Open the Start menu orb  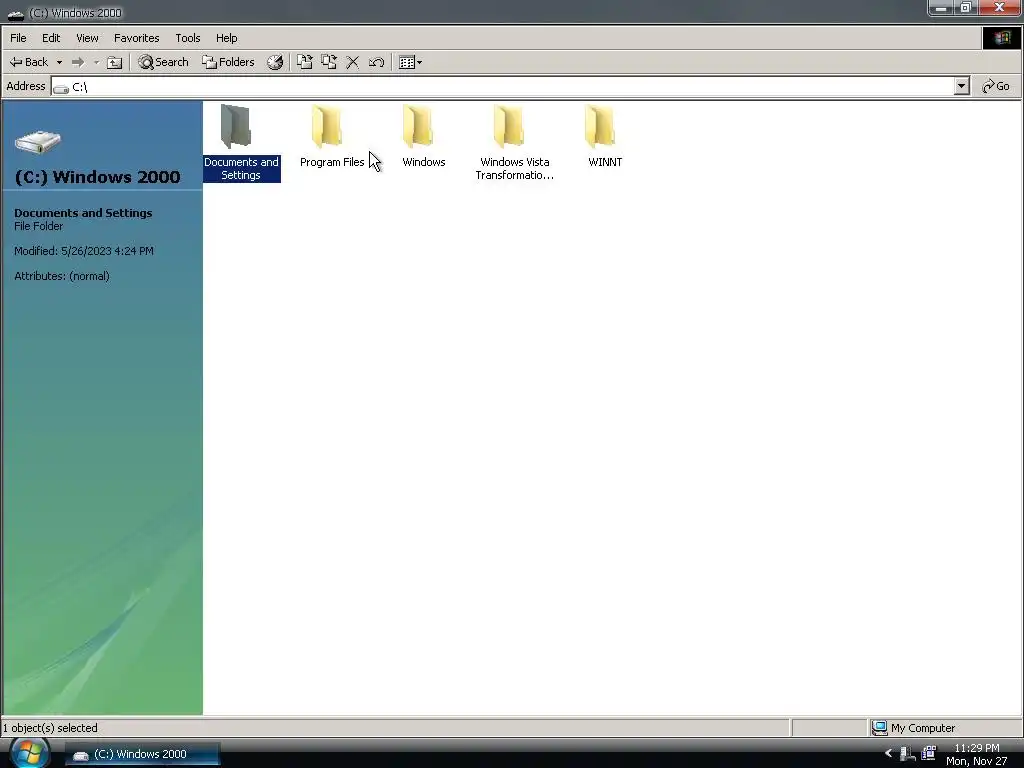pos(29,753)
